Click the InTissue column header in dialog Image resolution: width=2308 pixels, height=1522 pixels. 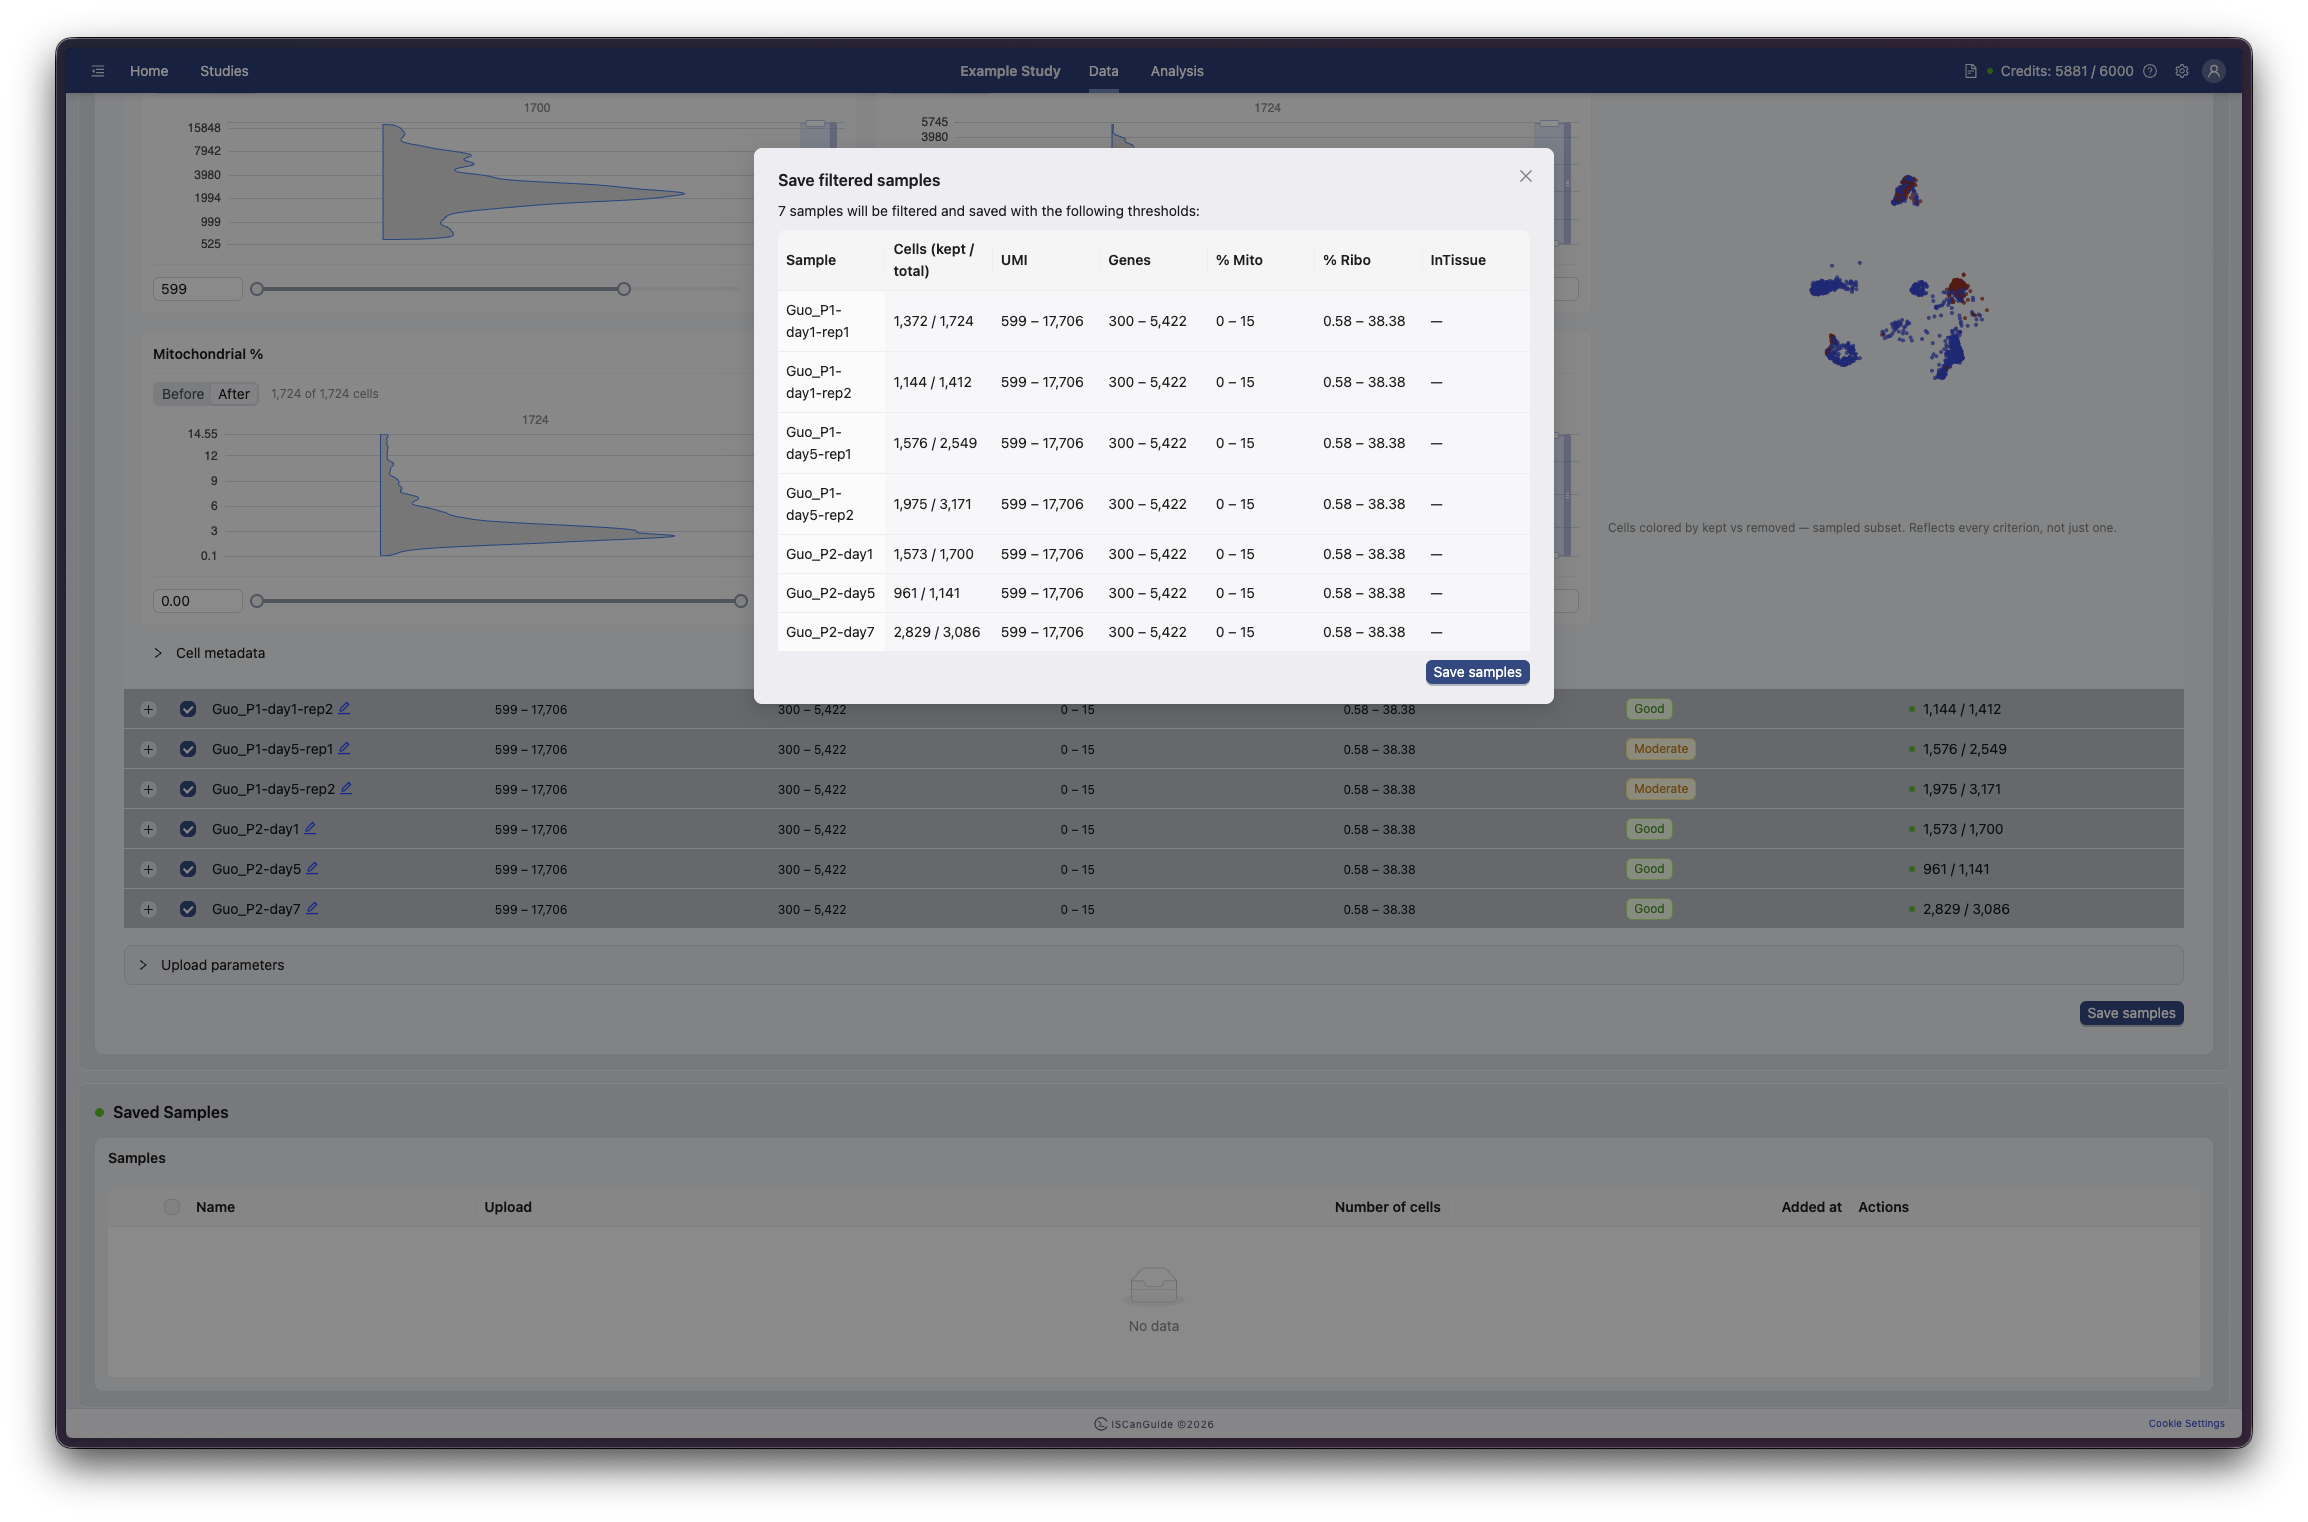(1457, 260)
